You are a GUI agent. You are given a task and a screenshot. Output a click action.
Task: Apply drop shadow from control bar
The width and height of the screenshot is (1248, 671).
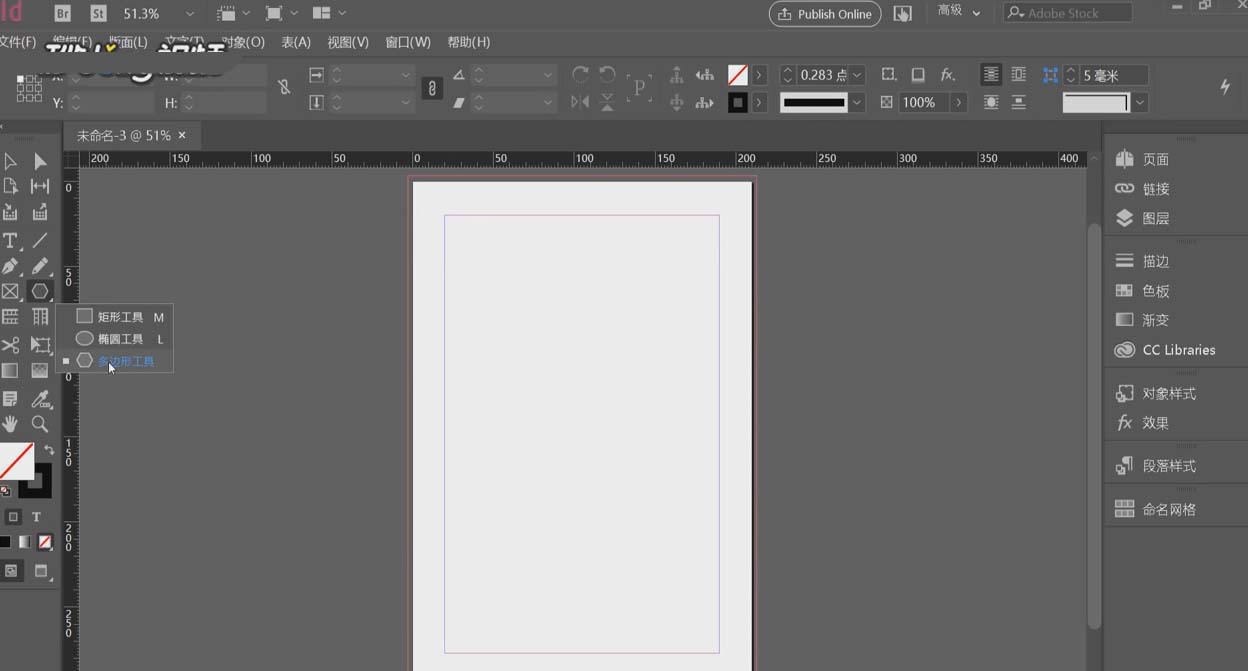tap(917, 75)
